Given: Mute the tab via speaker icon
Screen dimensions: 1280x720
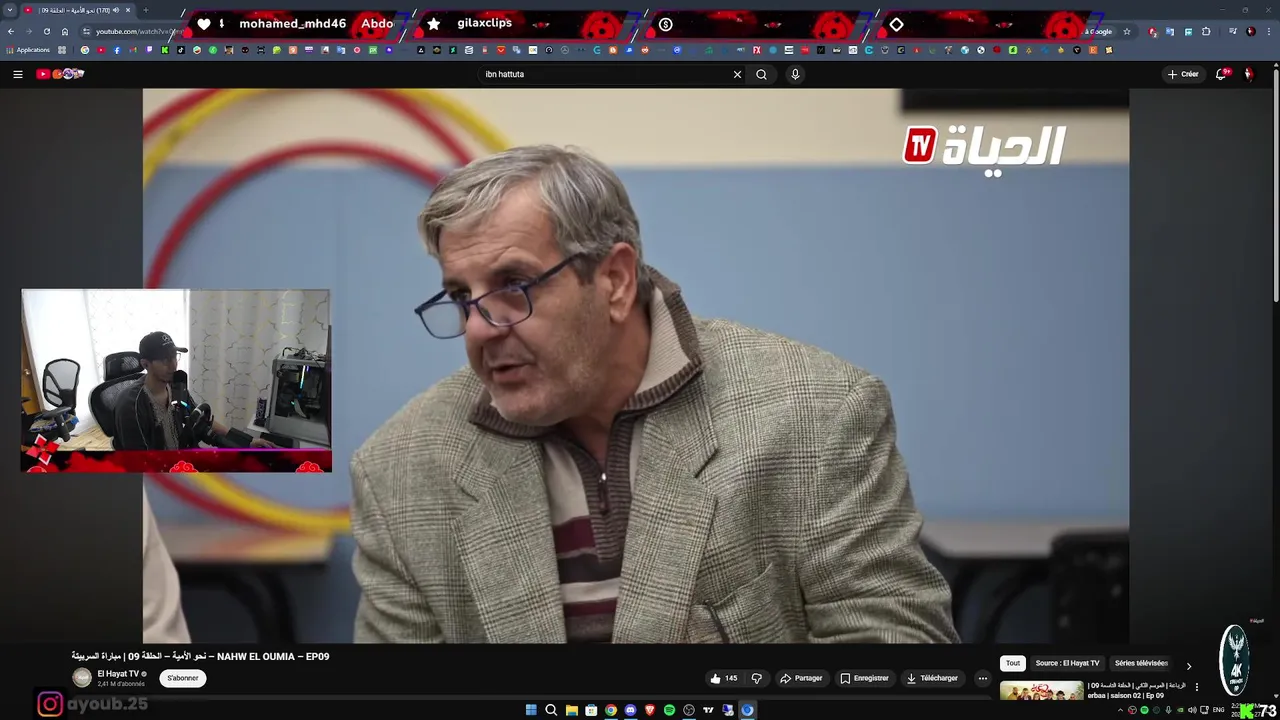Looking at the screenshot, I should (116, 10).
